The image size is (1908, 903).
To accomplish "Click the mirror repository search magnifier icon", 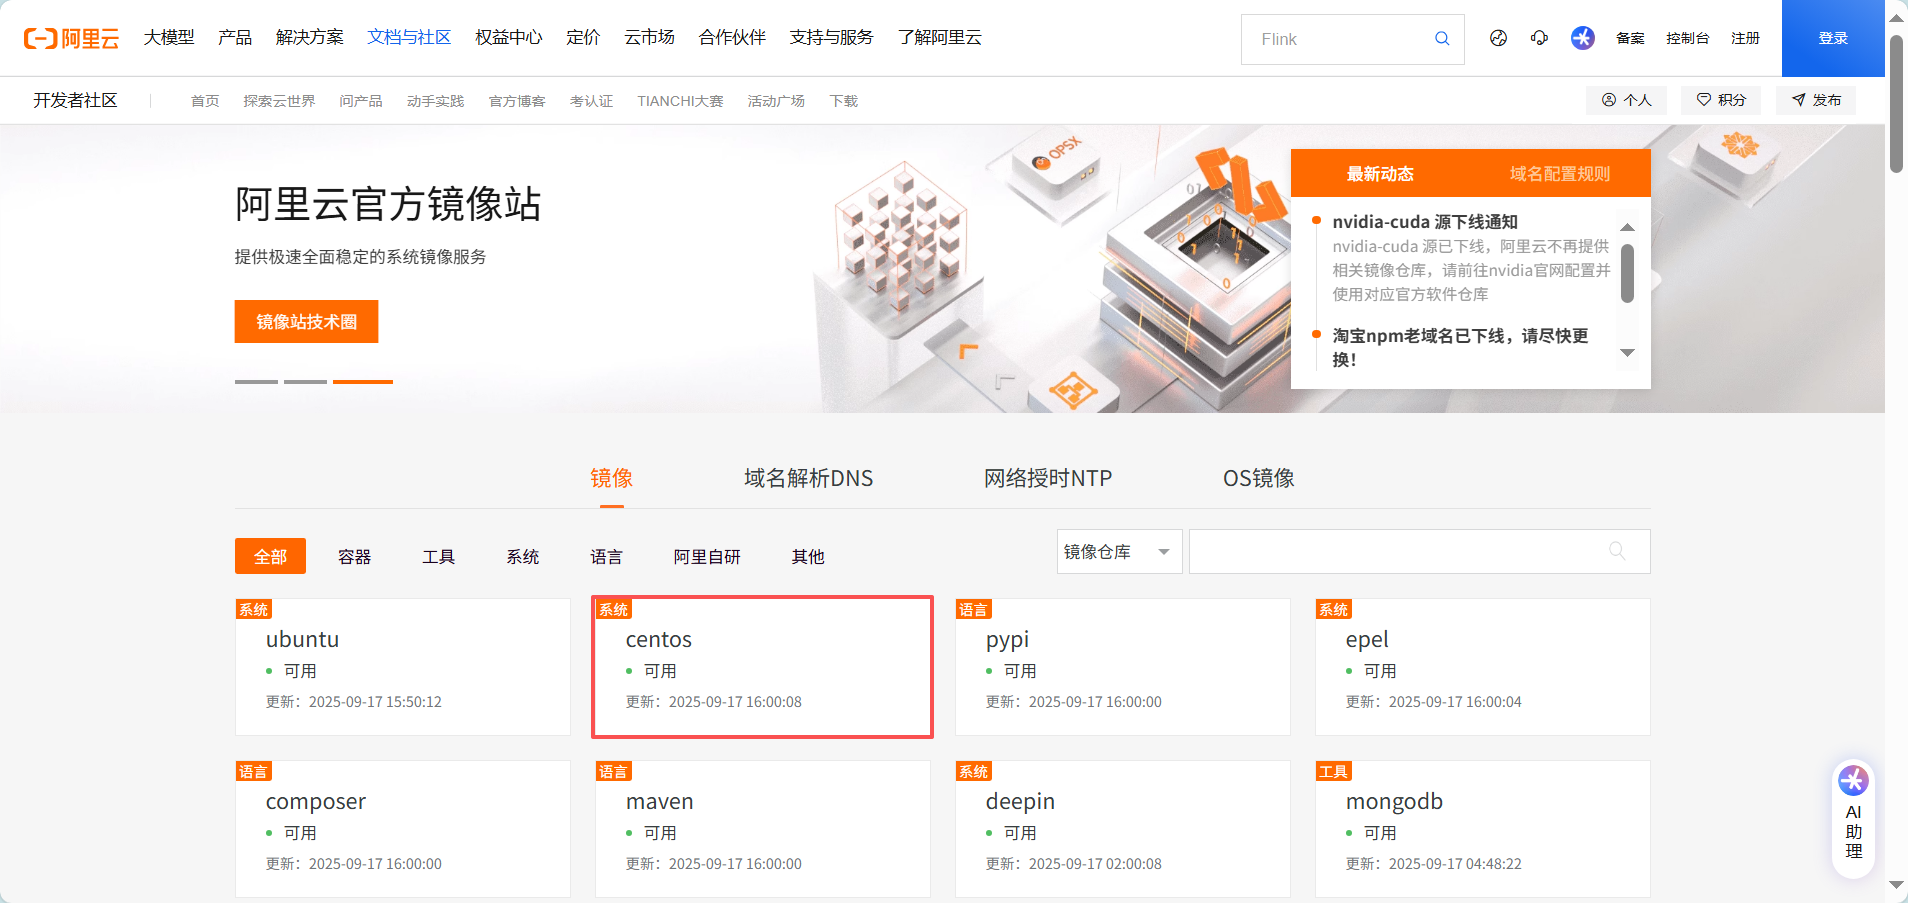I will [x=1617, y=551].
